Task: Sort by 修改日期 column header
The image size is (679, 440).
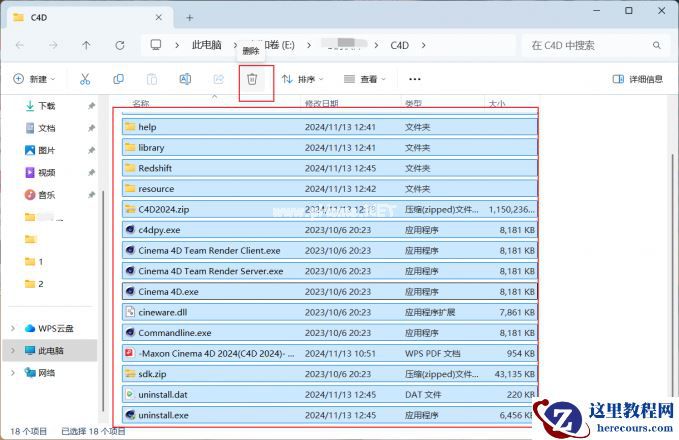Action: tap(321, 104)
